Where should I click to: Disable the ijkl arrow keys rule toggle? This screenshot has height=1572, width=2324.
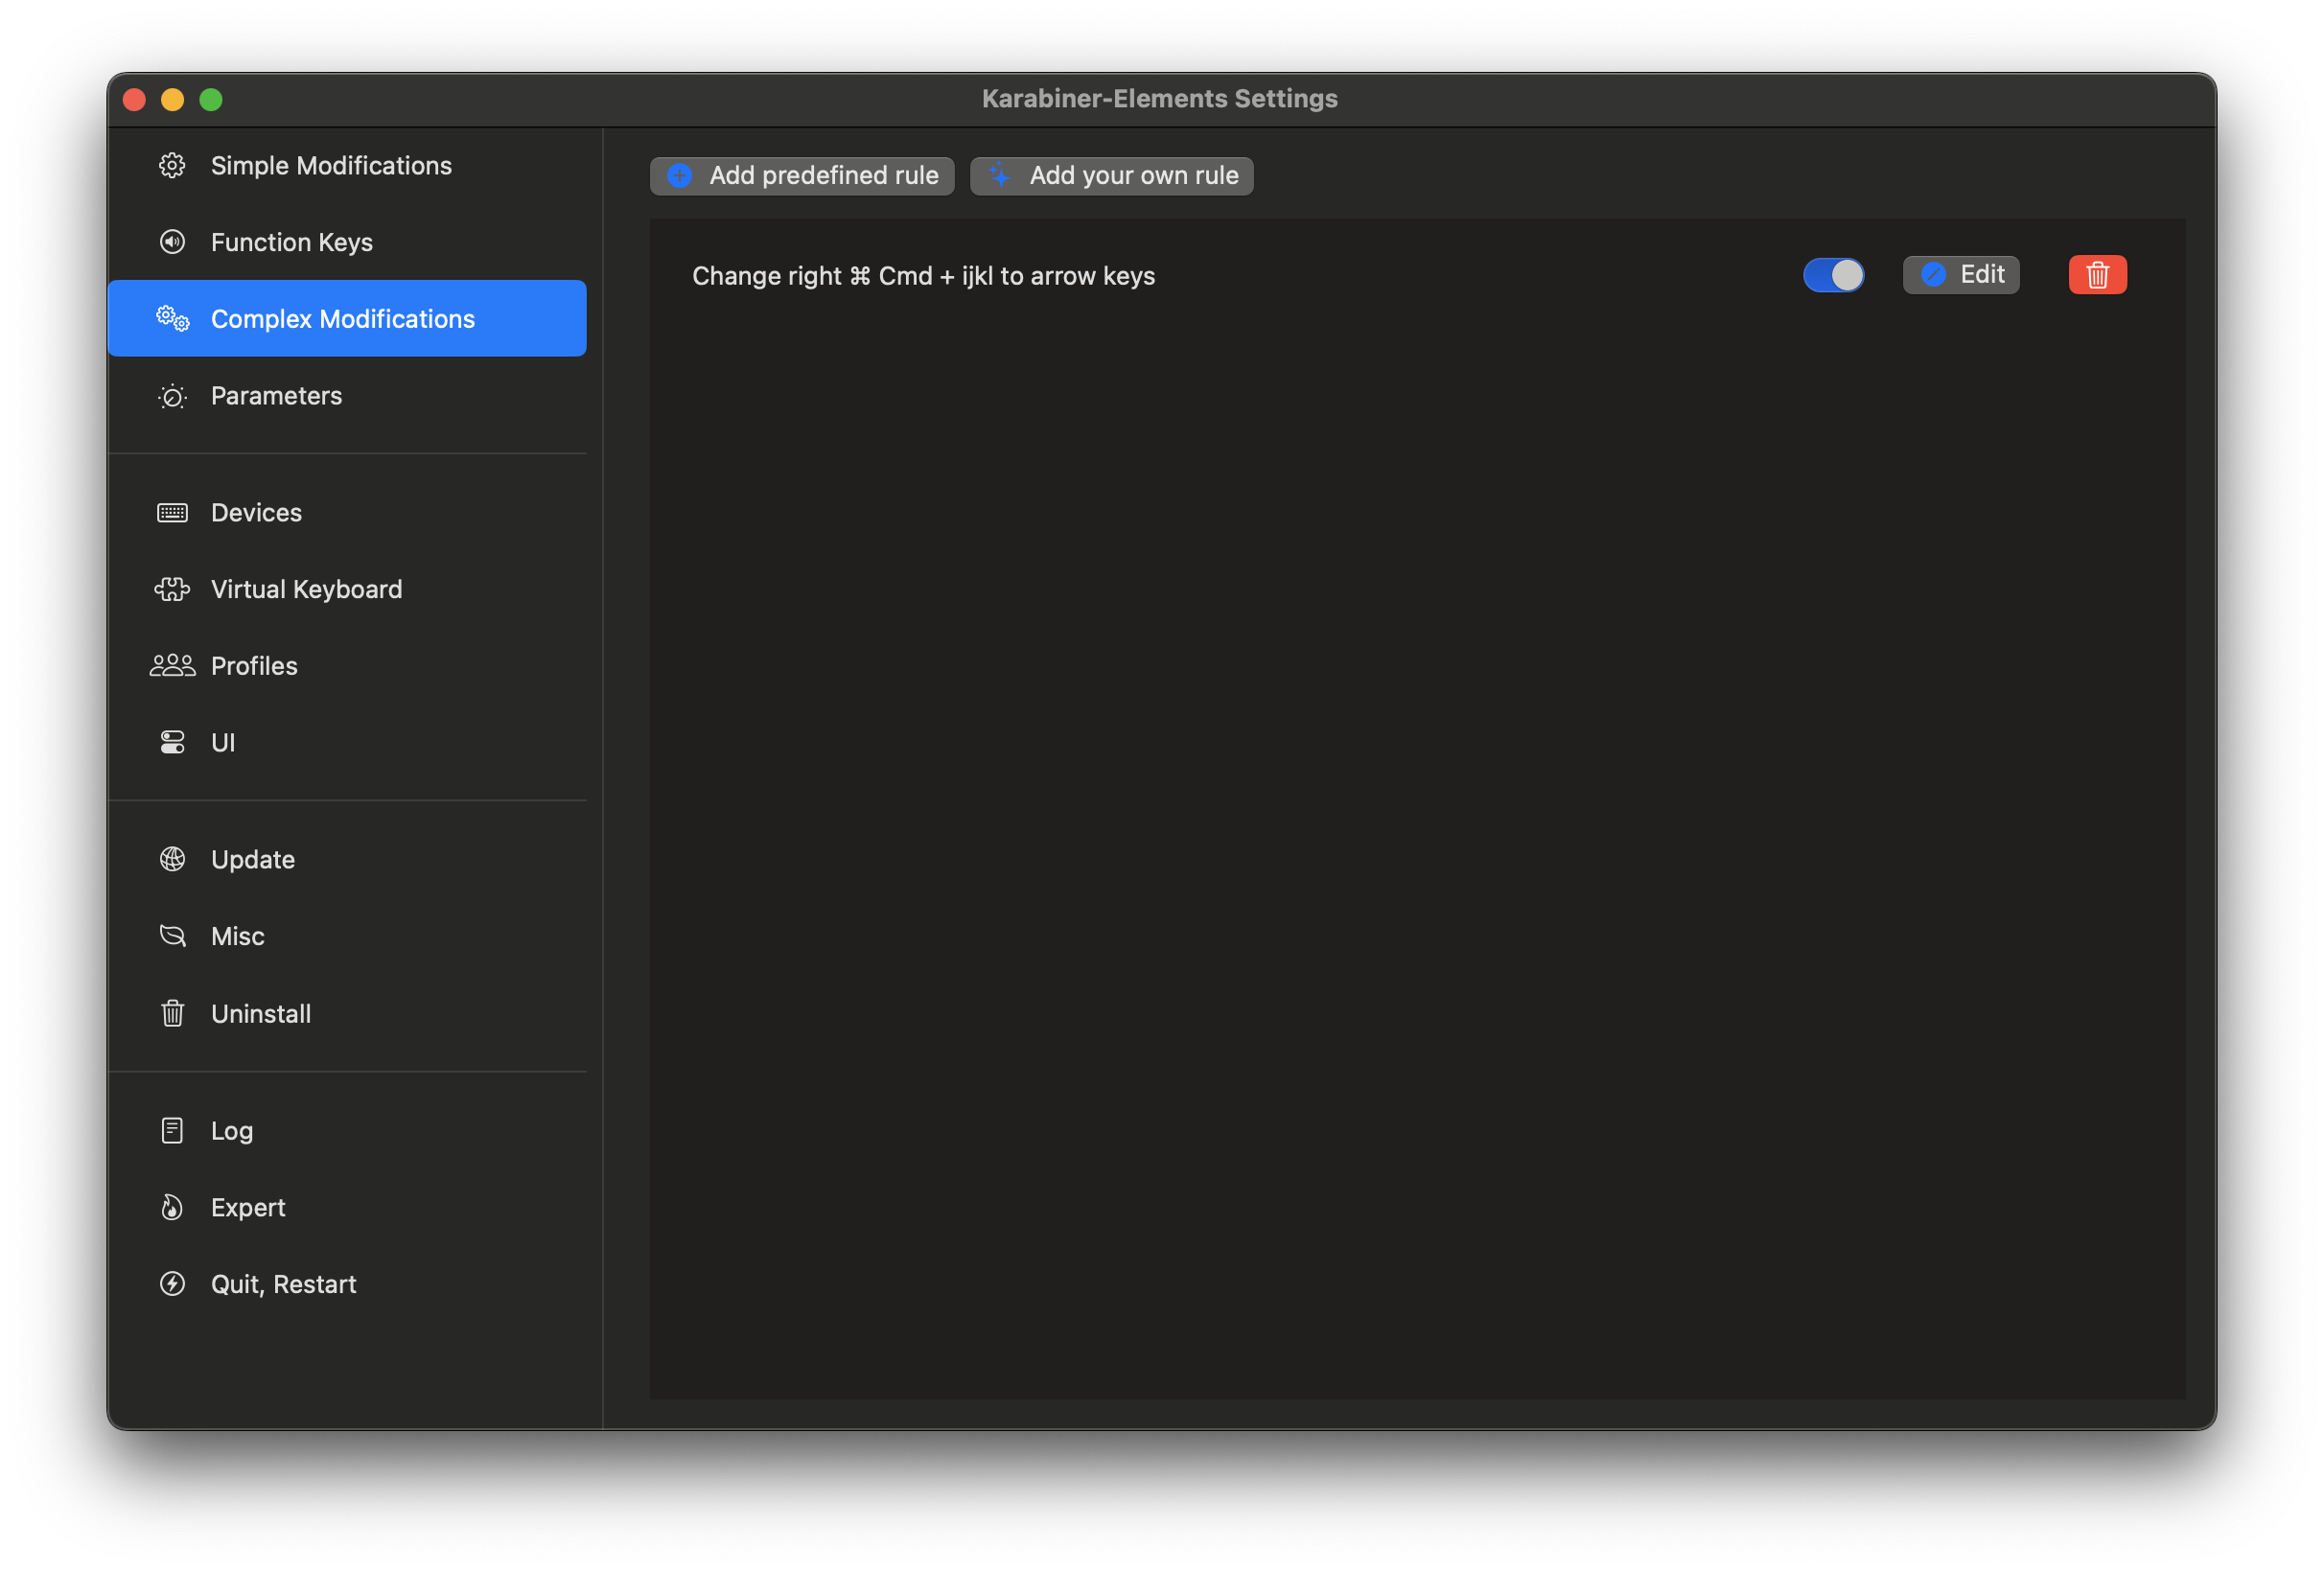(x=1833, y=275)
